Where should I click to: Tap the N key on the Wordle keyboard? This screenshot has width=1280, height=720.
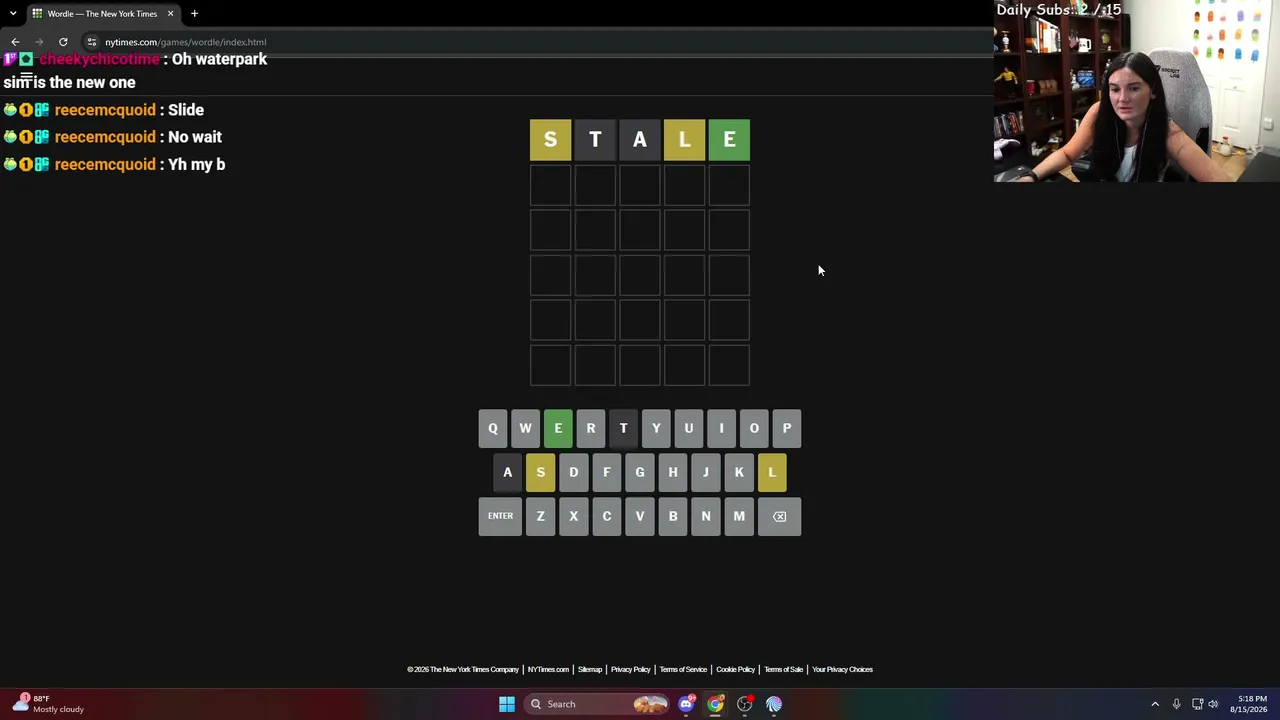point(706,516)
